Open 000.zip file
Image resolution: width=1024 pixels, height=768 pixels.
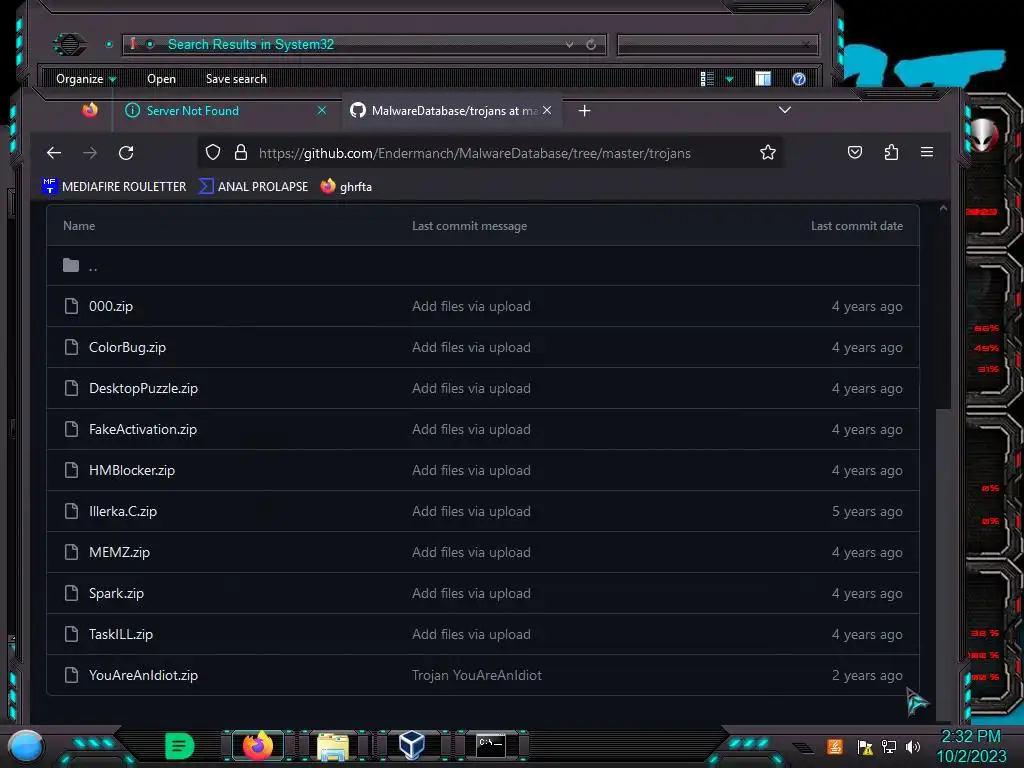point(111,306)
